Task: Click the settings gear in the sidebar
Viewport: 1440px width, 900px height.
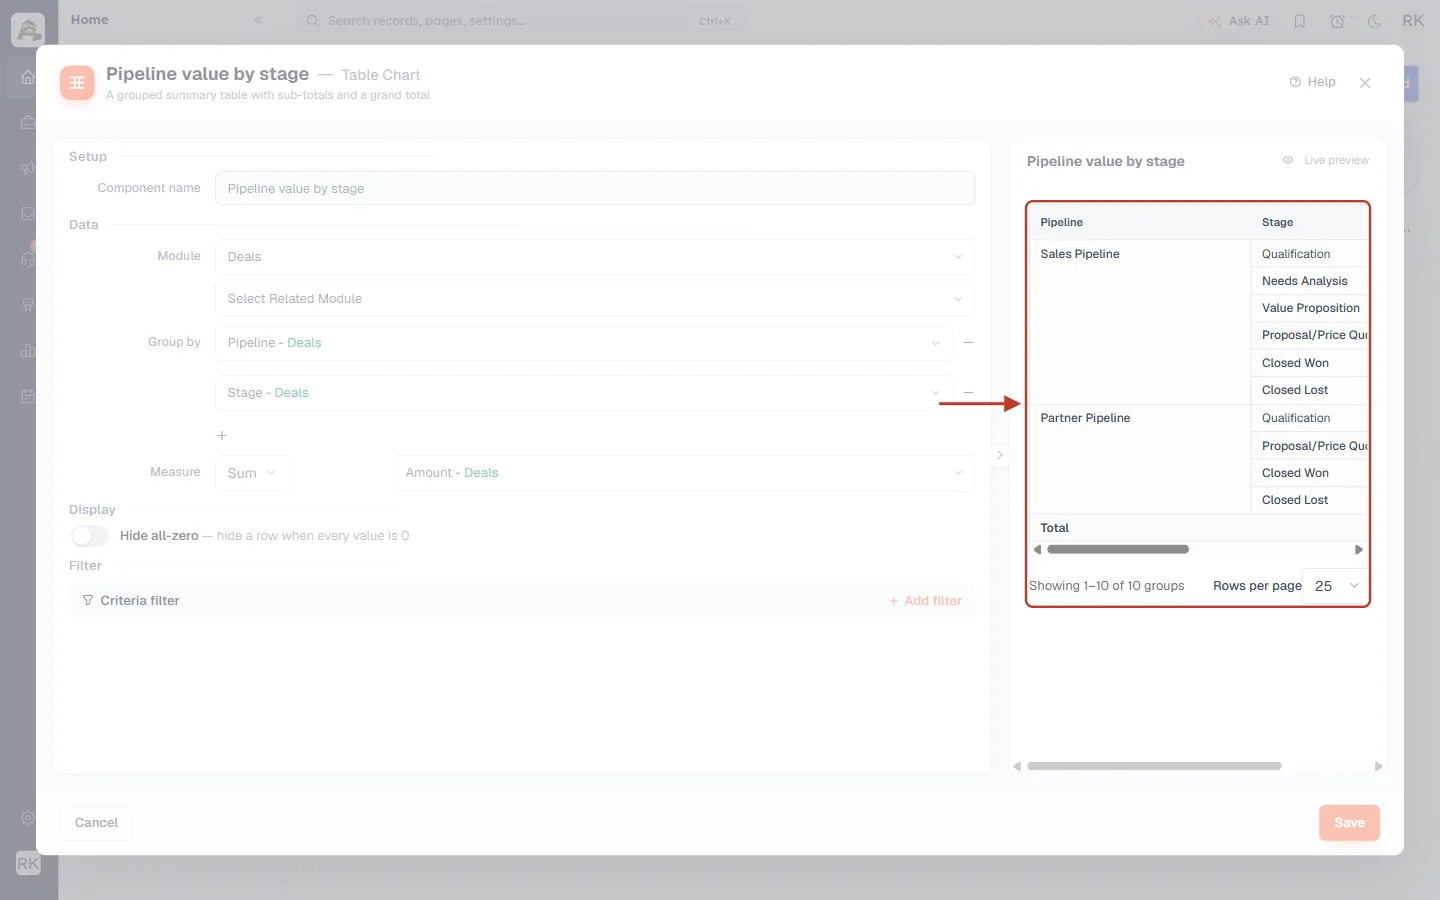Action: tap(28, 817)
